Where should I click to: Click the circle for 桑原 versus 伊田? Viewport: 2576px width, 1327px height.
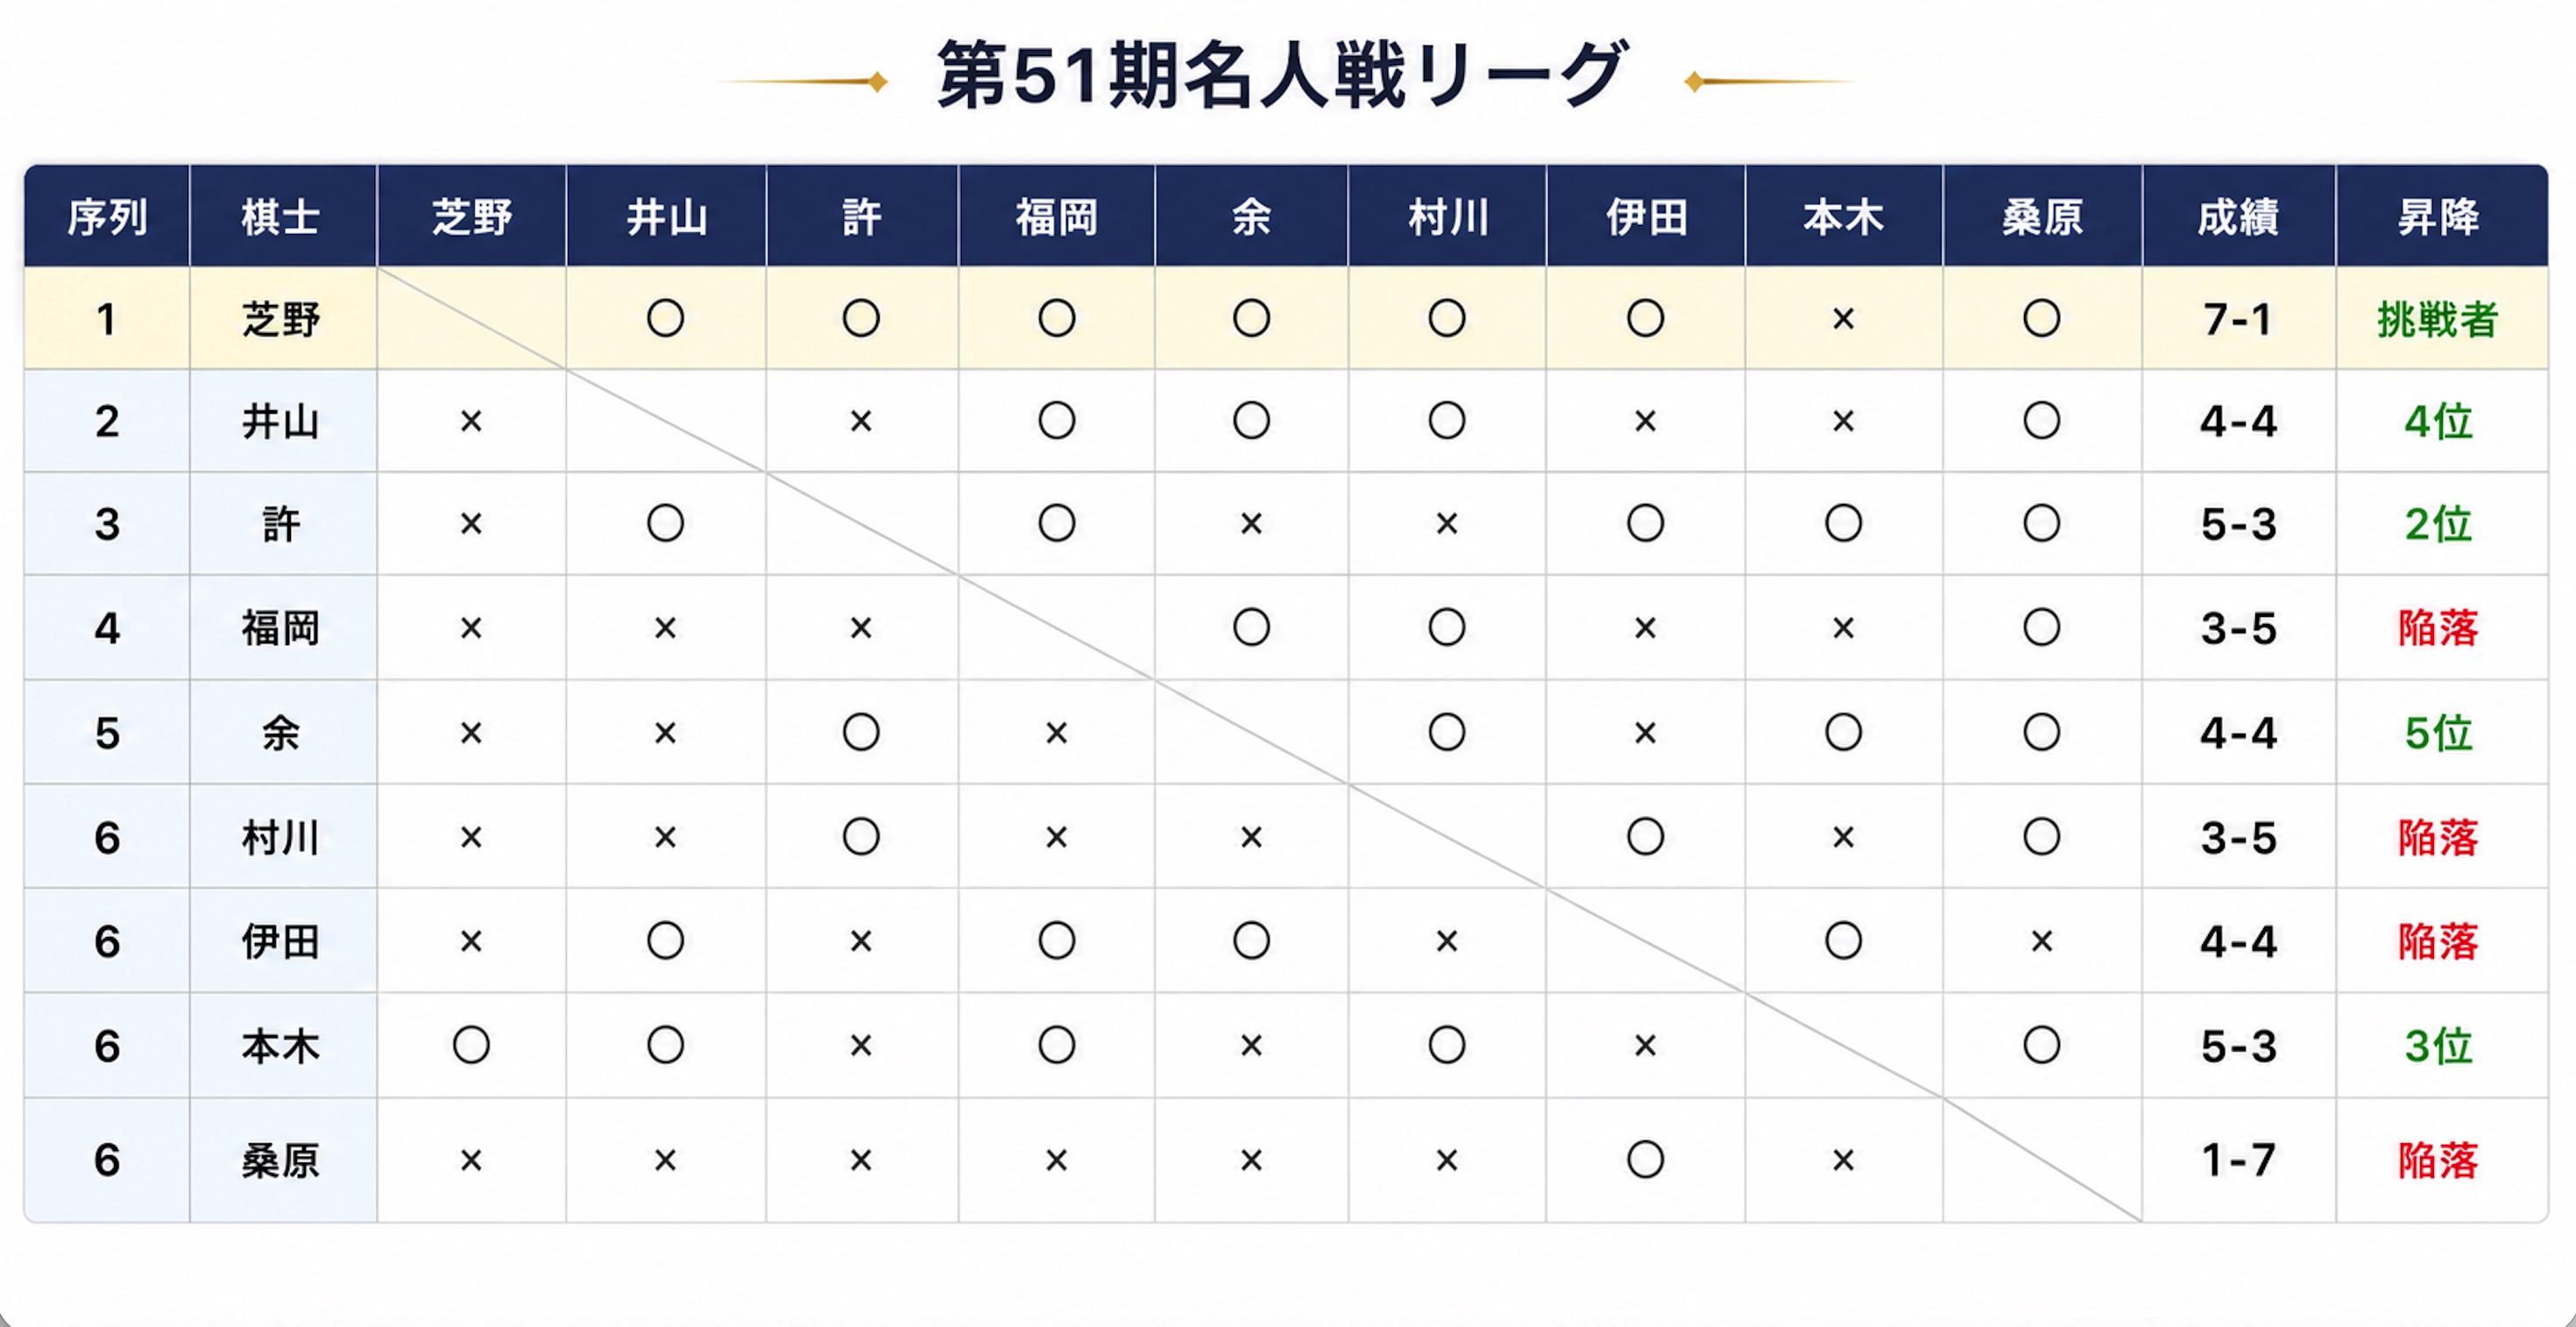tap(1645, 1160)
